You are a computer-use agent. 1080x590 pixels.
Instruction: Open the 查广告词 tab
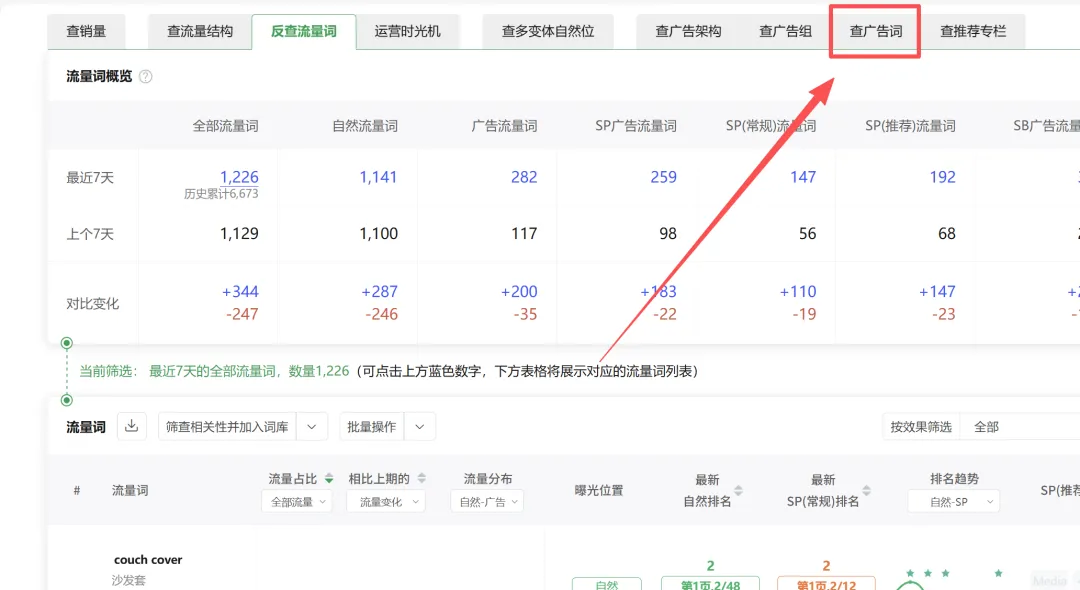[x=875, y=32]
